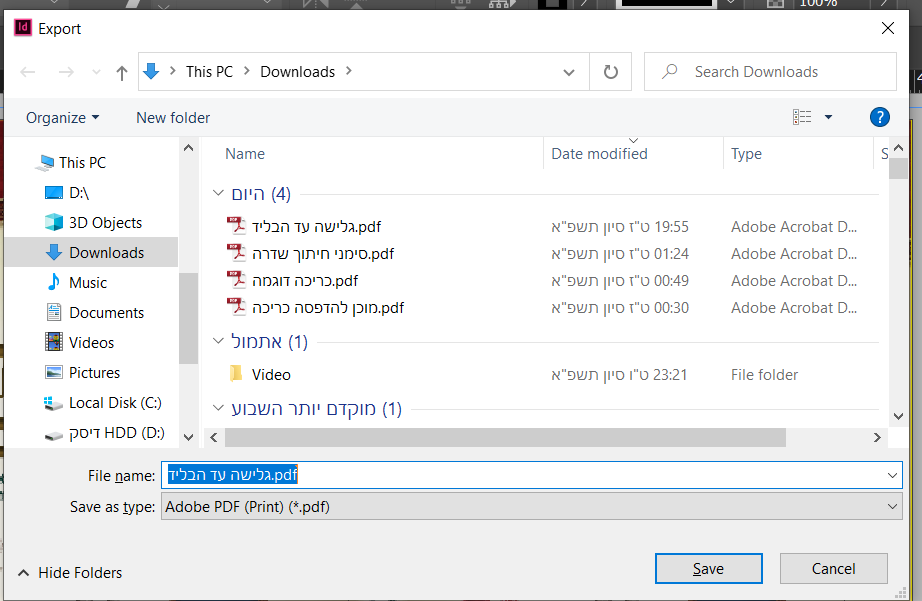Click the New folder menu item
Viewport: 922px width, 601px height.
tap(173, 117)
